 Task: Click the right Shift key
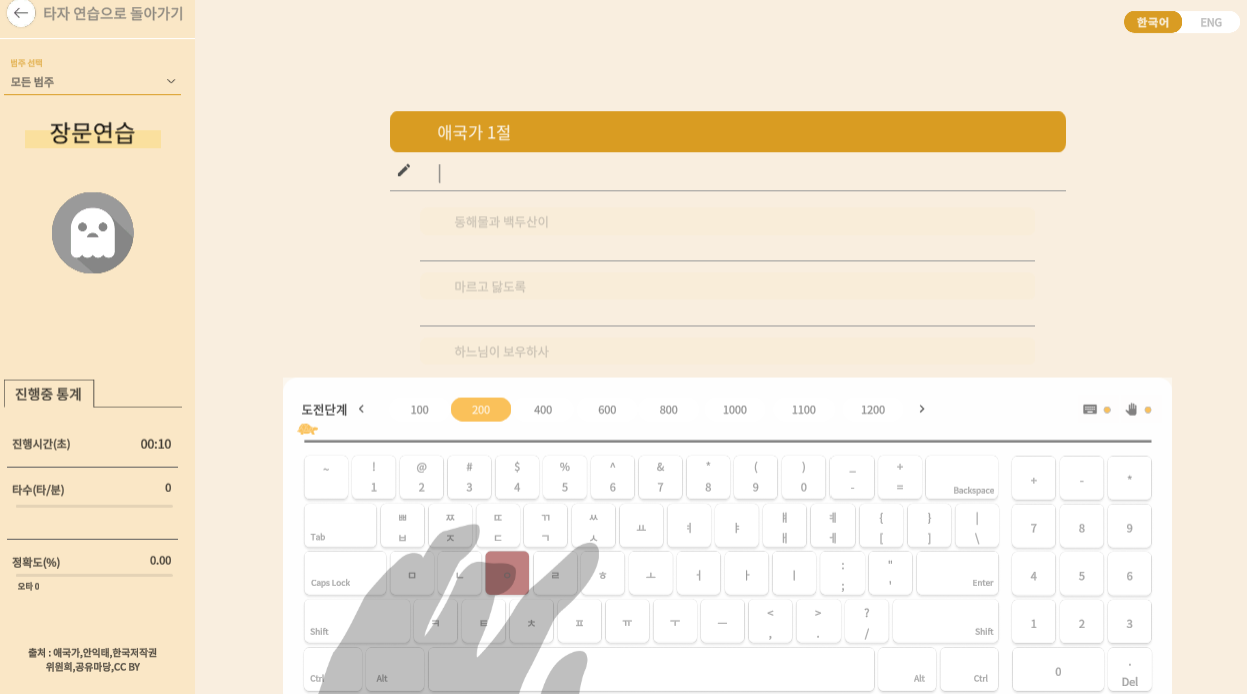945,621
